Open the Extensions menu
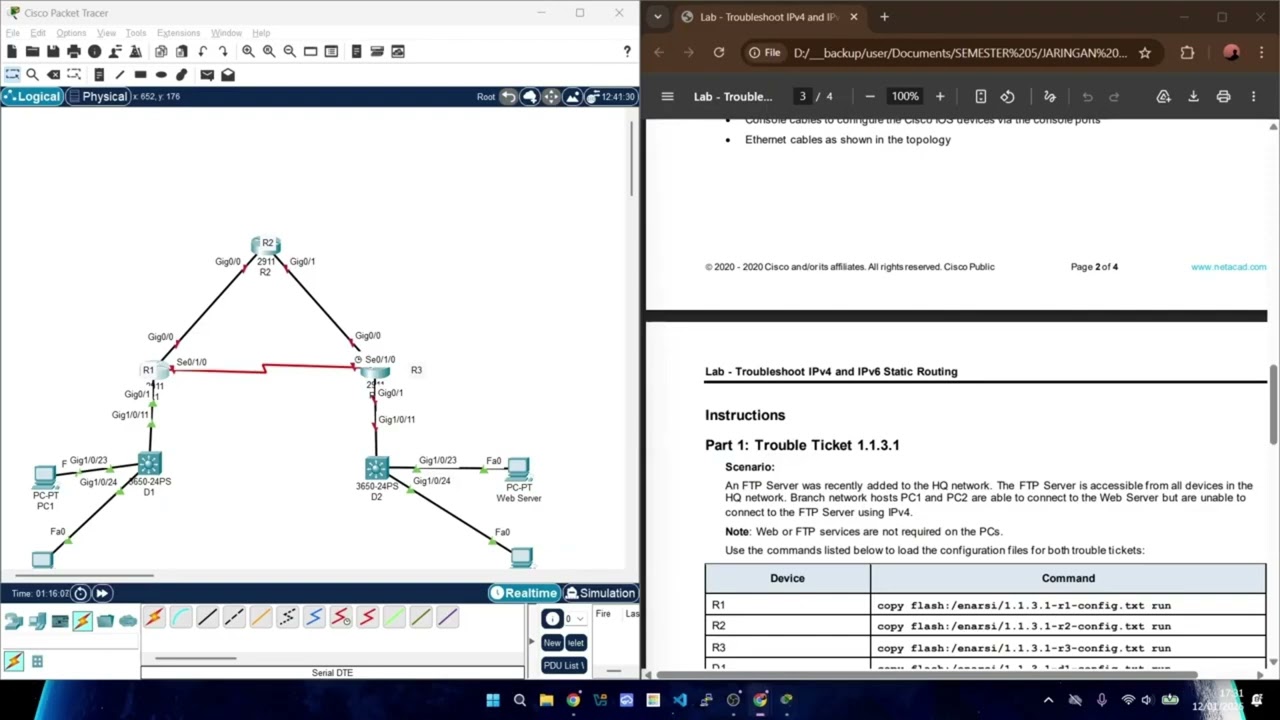The width and height of the screenshot is (1280, 720). pyautogui.click(x=178, y=33)
